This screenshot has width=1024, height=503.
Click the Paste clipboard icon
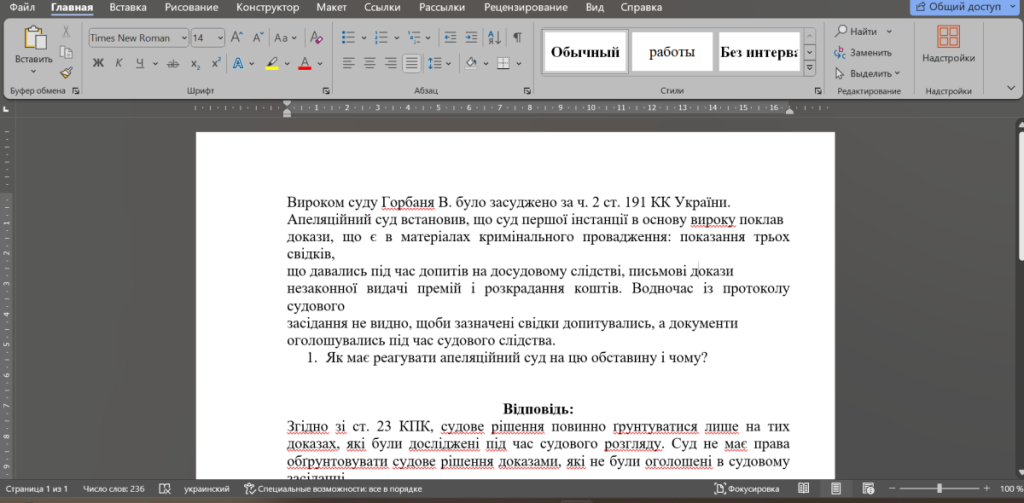point(34,38)
